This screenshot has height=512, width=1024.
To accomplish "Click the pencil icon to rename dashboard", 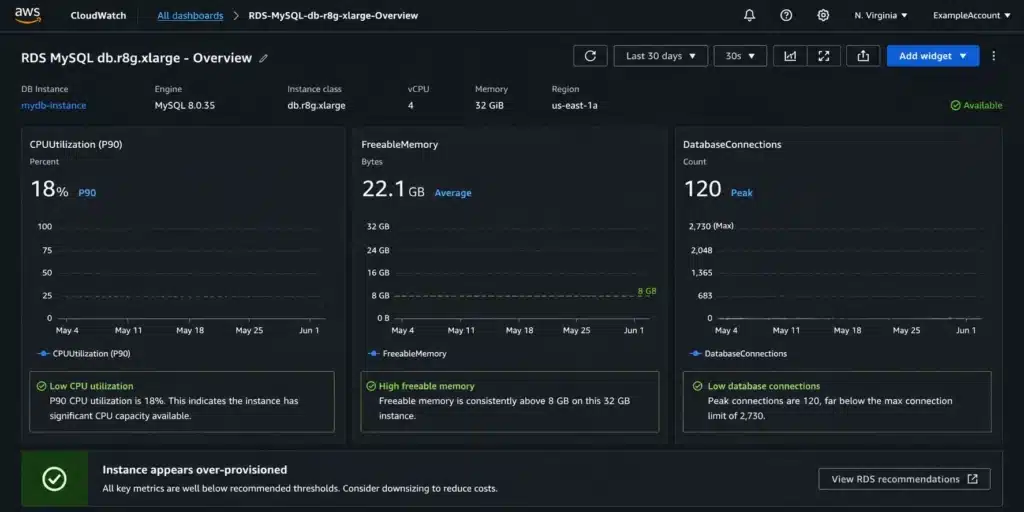I will pos(264,58).
